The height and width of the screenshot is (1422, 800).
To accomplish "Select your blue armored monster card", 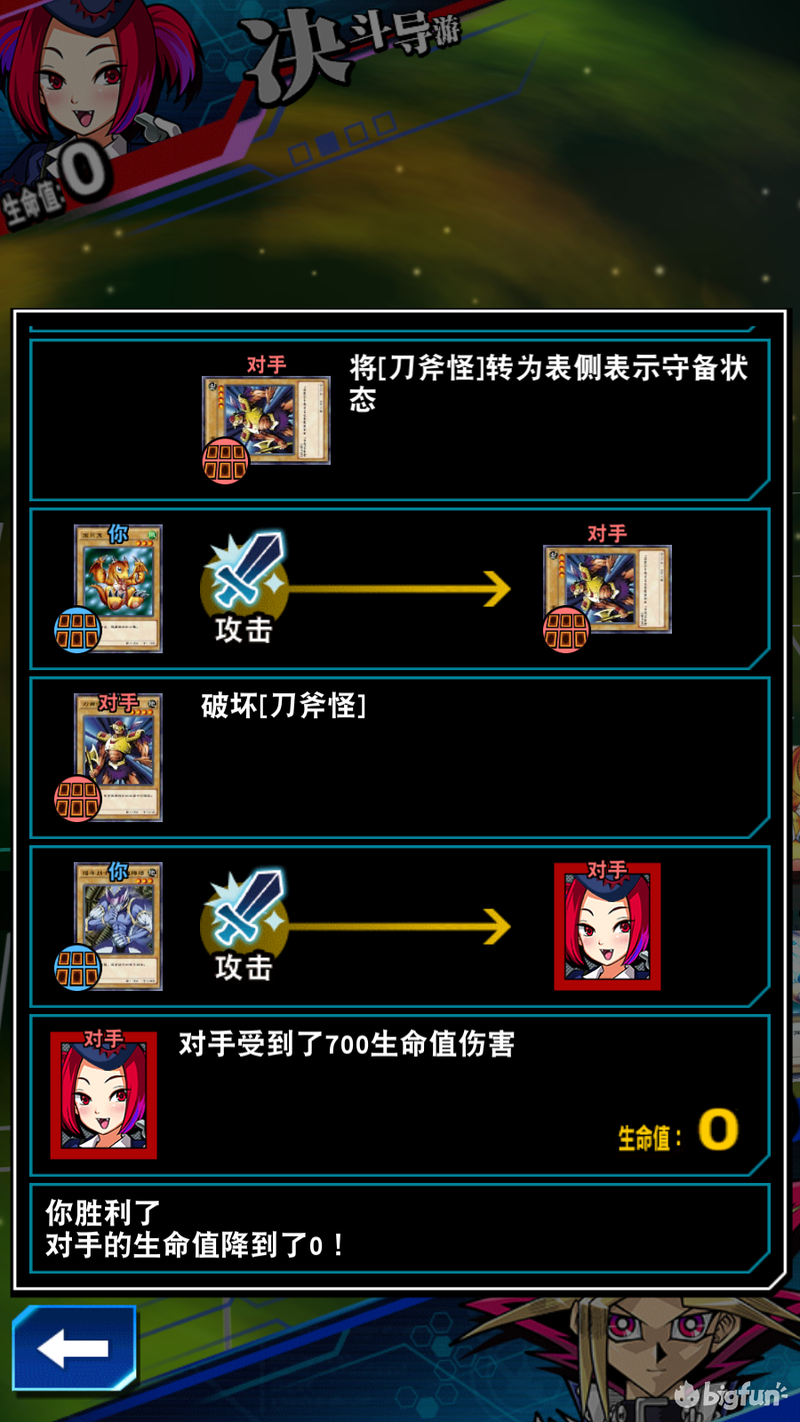I will [x=118, y=926].
